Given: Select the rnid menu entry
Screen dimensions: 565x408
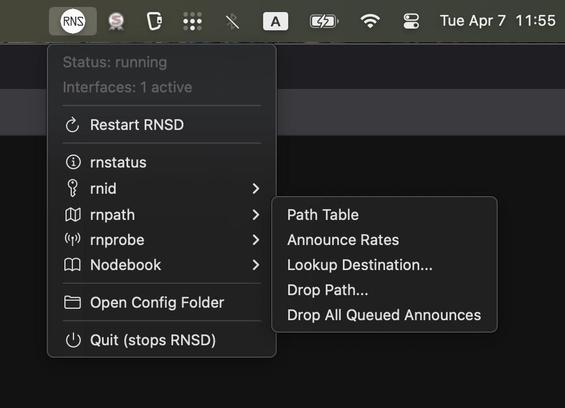Looking at the screenshot, I should click(162, 188).
